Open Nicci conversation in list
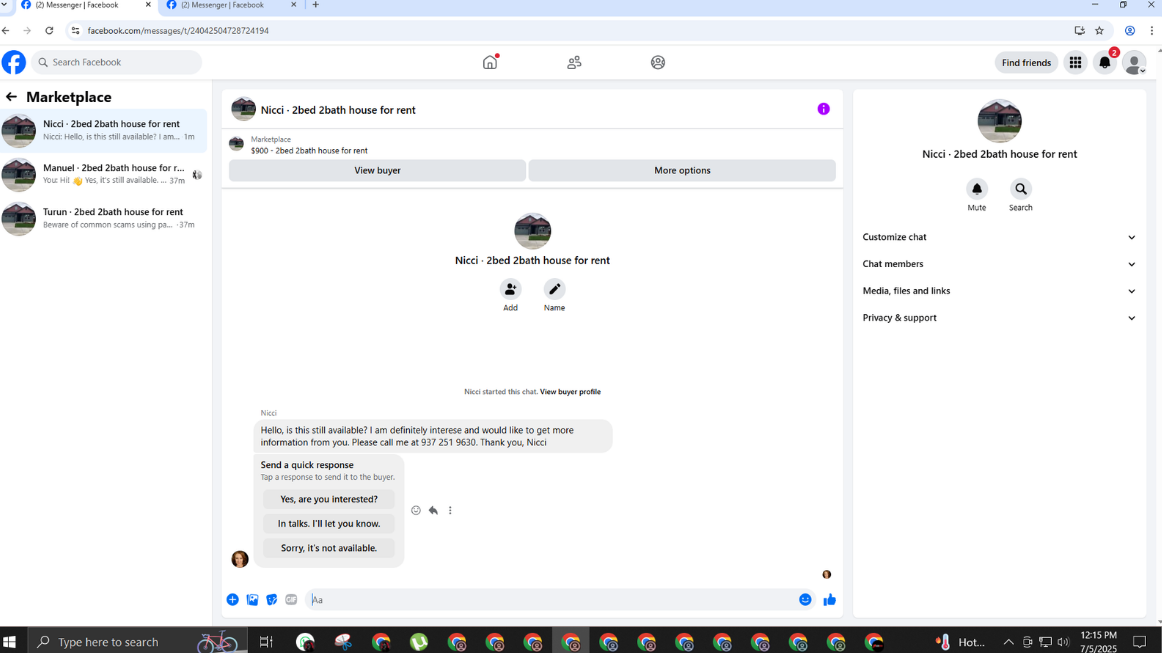This screenshot has height=653, width=1162. point(104,130)
